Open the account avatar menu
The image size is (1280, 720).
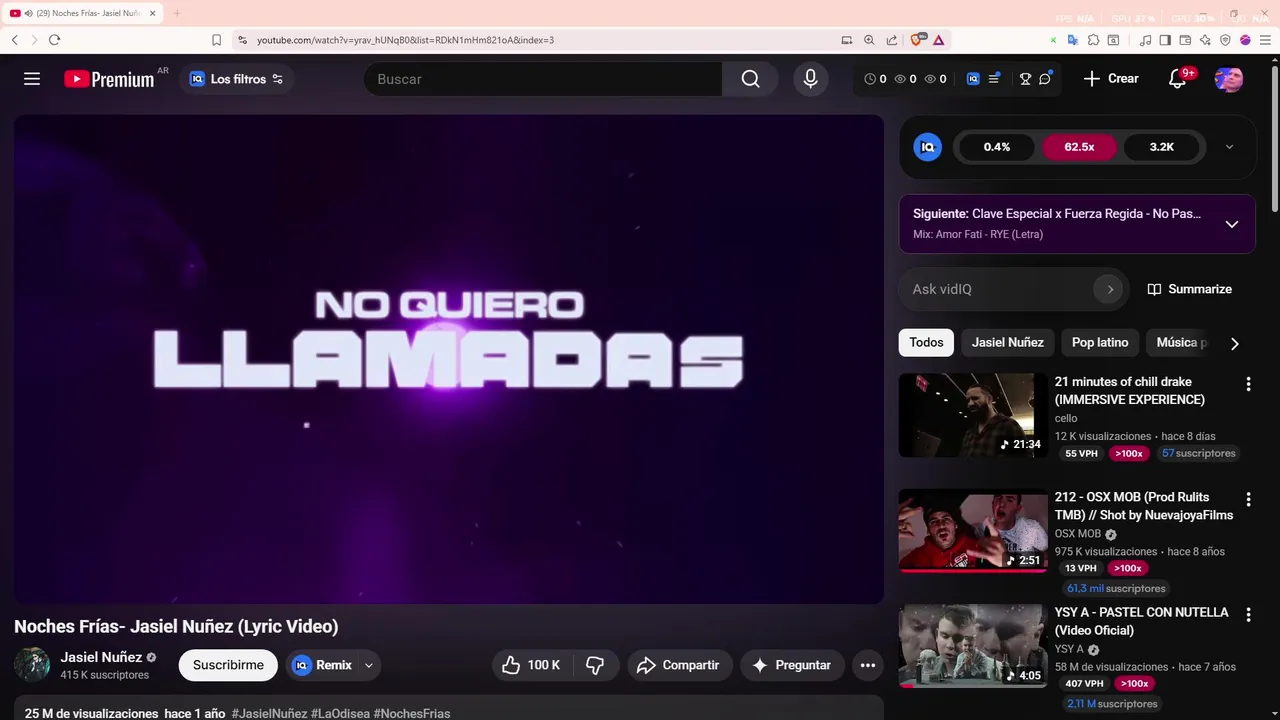(1228, 79)
